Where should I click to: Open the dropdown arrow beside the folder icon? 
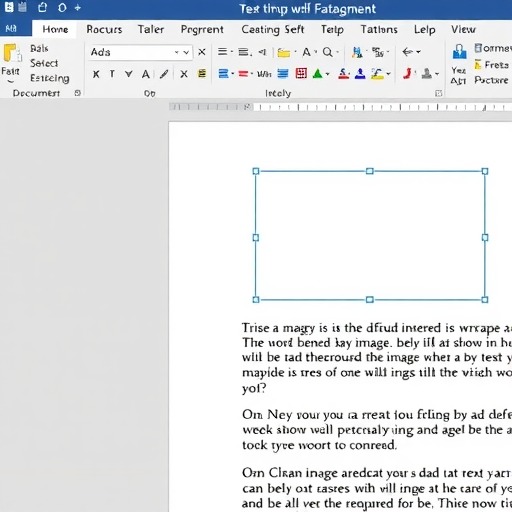[x=295, y=52]
